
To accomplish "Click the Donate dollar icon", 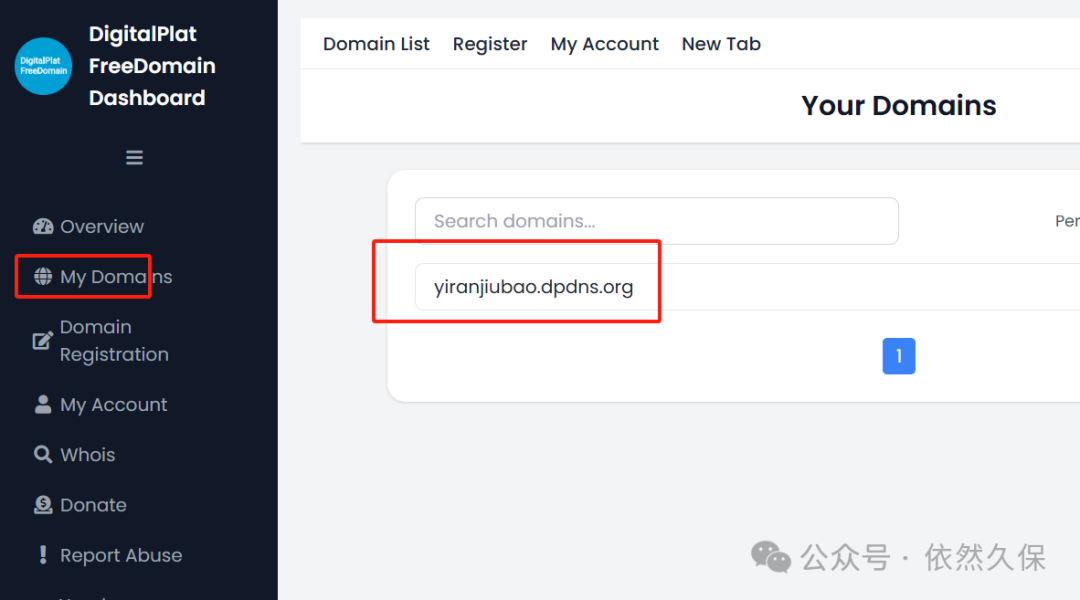I will [x=43, y=505].
